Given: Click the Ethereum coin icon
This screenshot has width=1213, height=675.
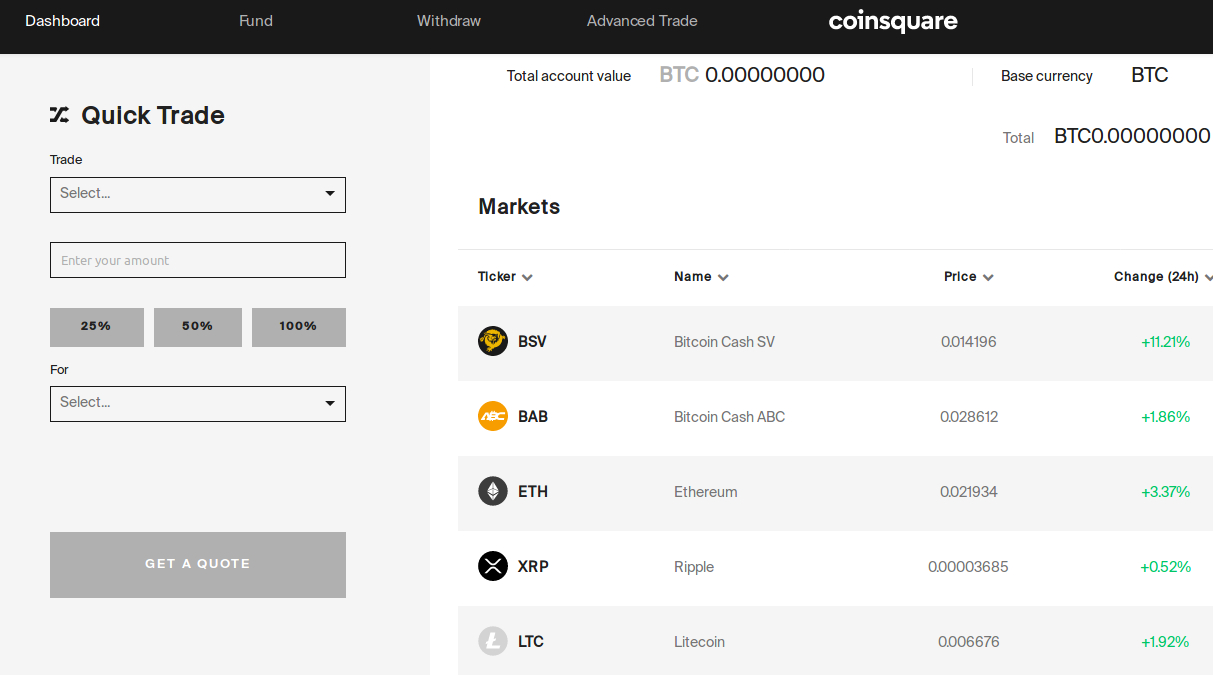Looking at the screenshot, I should [493, 491].
